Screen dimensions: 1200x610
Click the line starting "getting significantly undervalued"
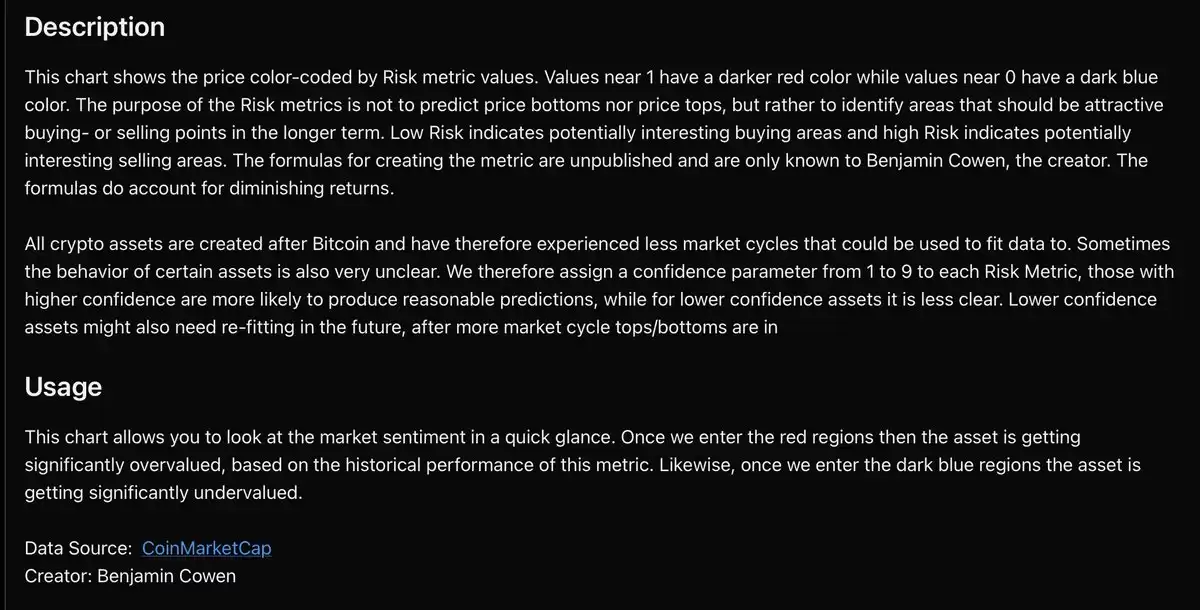coord(162,493)
